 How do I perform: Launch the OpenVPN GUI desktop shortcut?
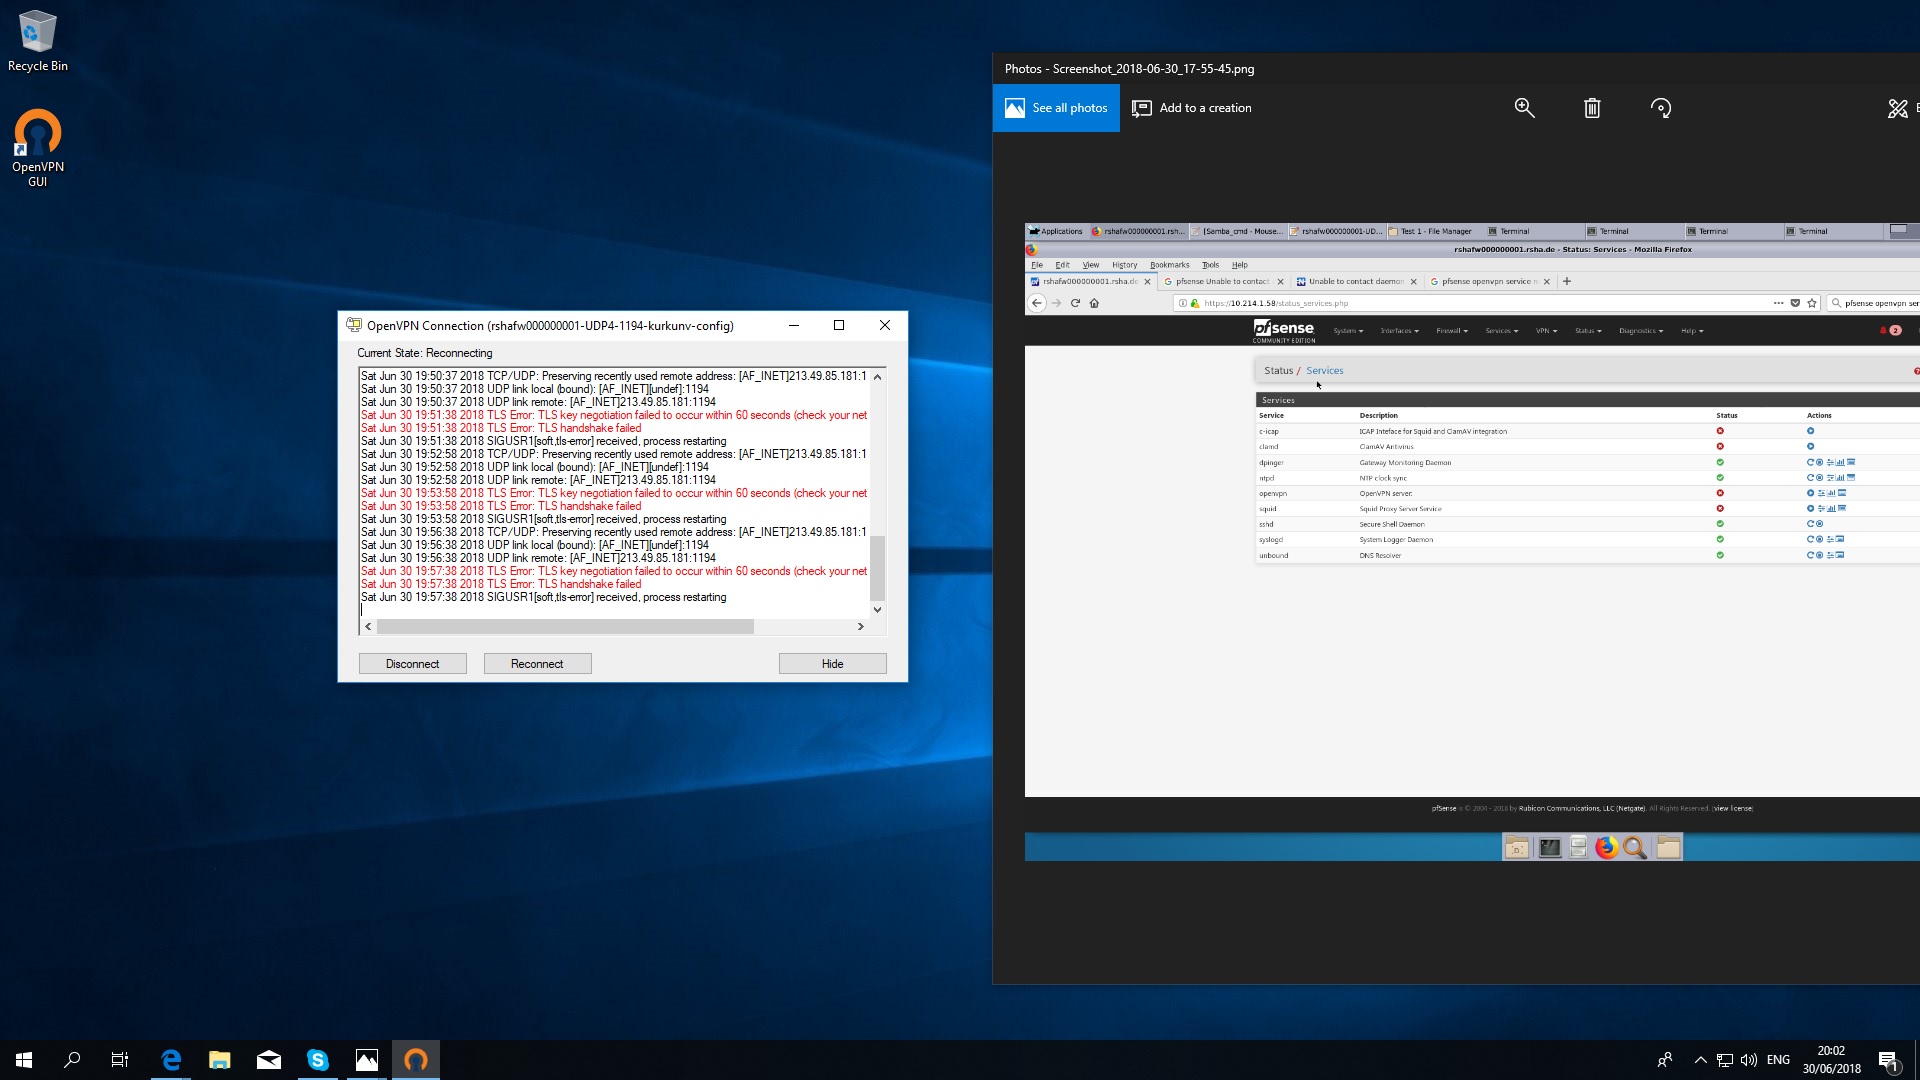38,148
